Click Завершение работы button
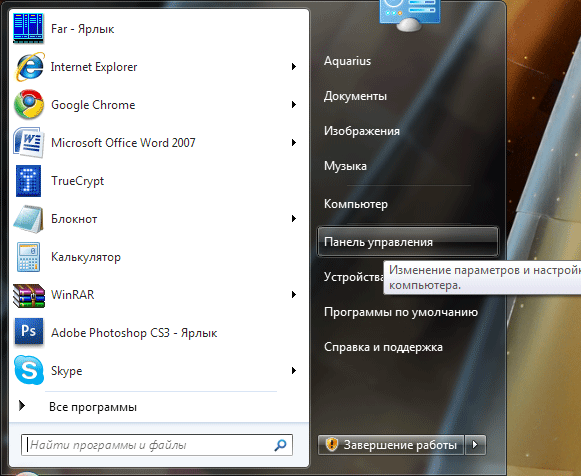 click(x=391, y=445)
